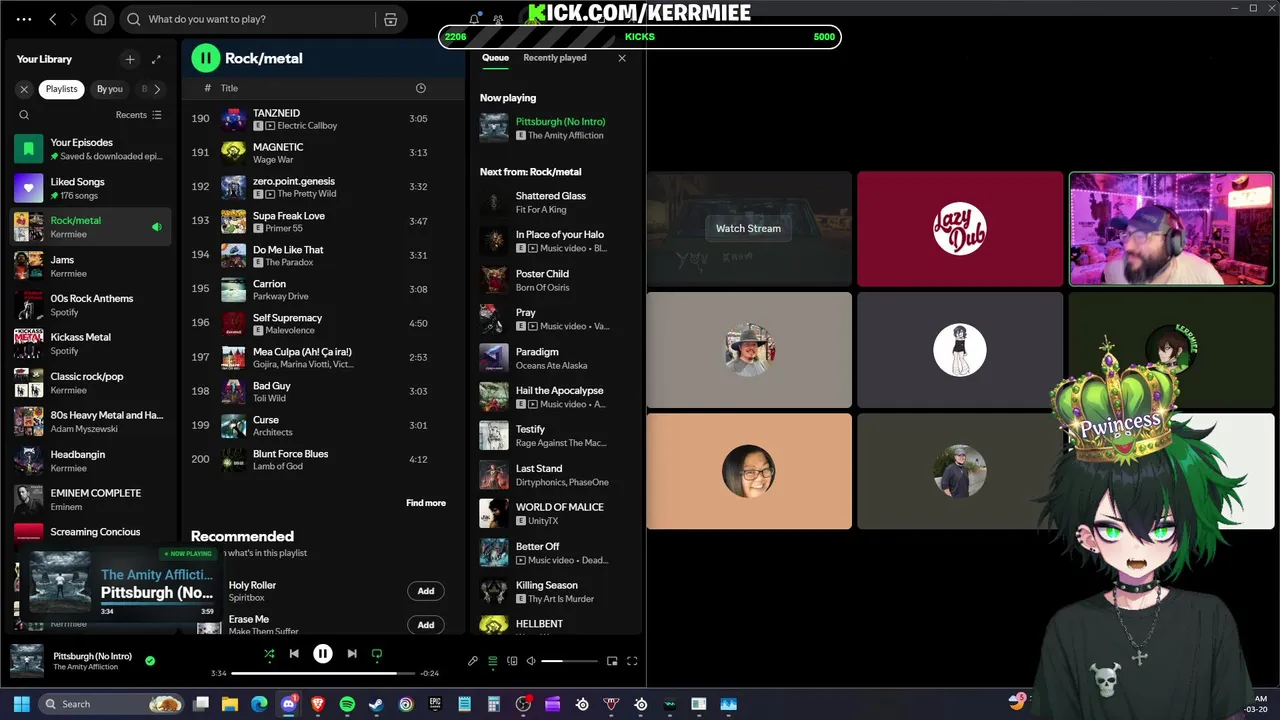Click Watch Stream button

[x=748, y=228]
